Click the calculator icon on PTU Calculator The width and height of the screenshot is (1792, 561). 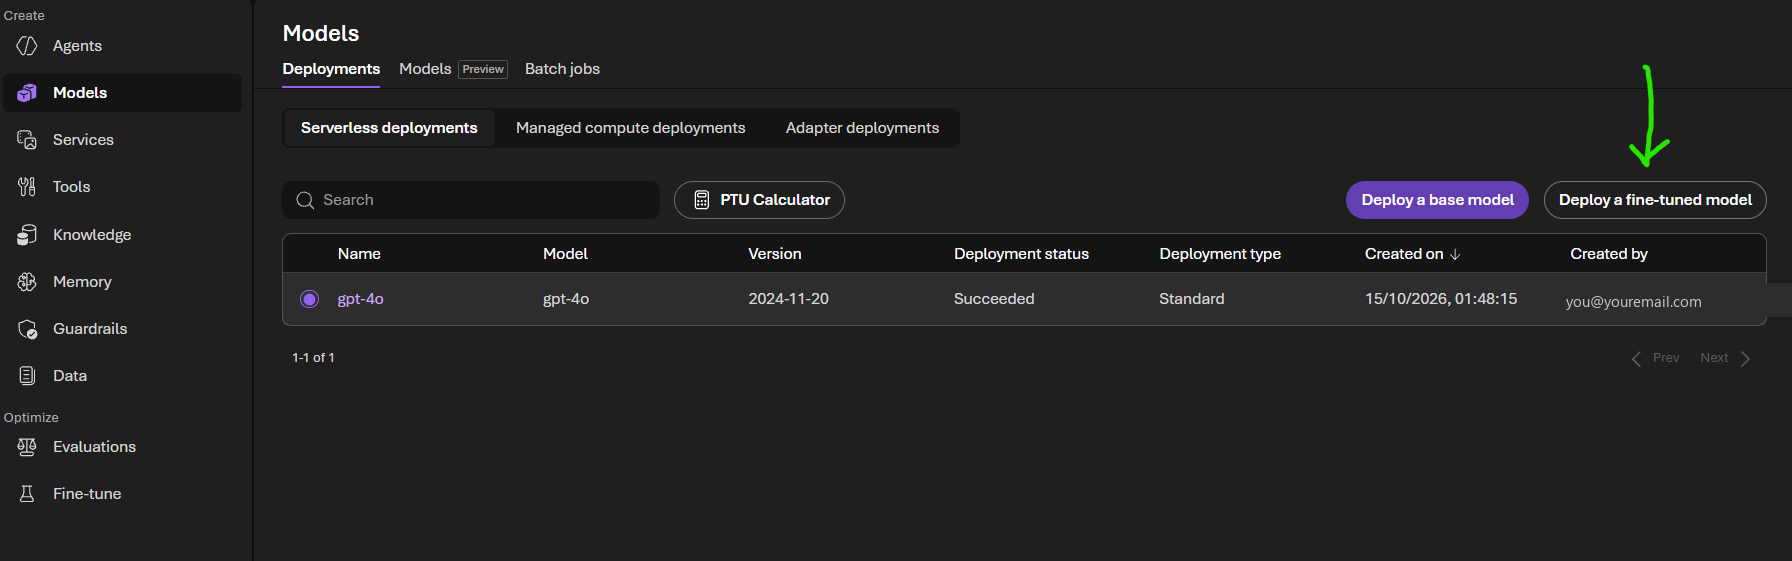click(702, 200)
